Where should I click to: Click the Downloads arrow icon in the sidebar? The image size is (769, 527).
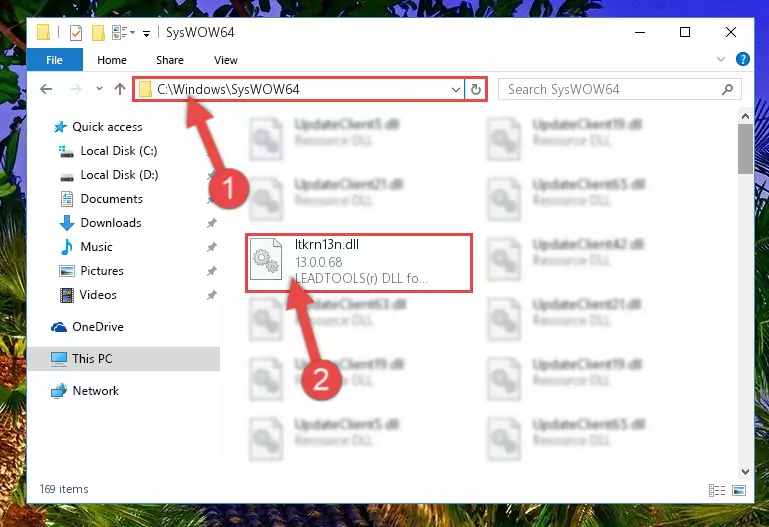(x=67, y=223)
